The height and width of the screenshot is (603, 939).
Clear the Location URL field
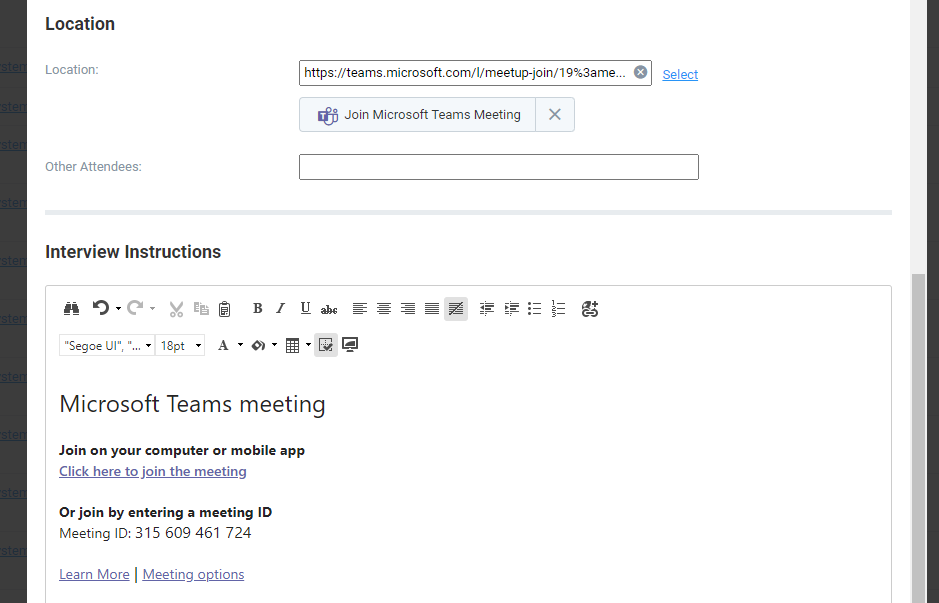pyautogui.click(x=640, y=72)
